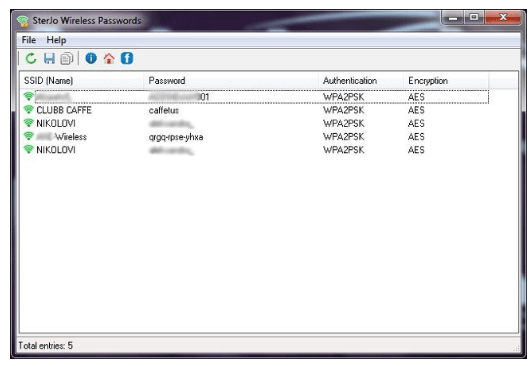530x366 pixels.
Task: Click WPA2PSK in the CLUBB CAFFE row
Action: (344, 110)
